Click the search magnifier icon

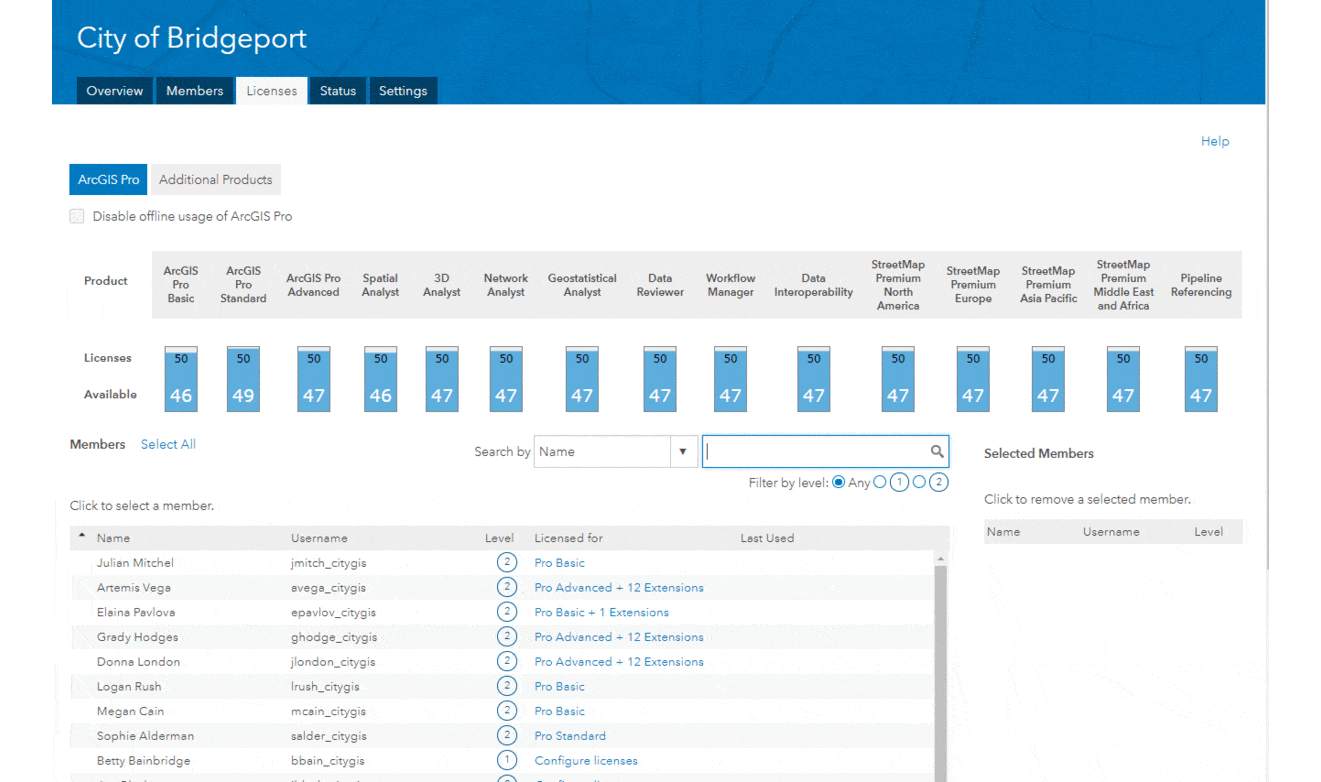pos(937,451)
